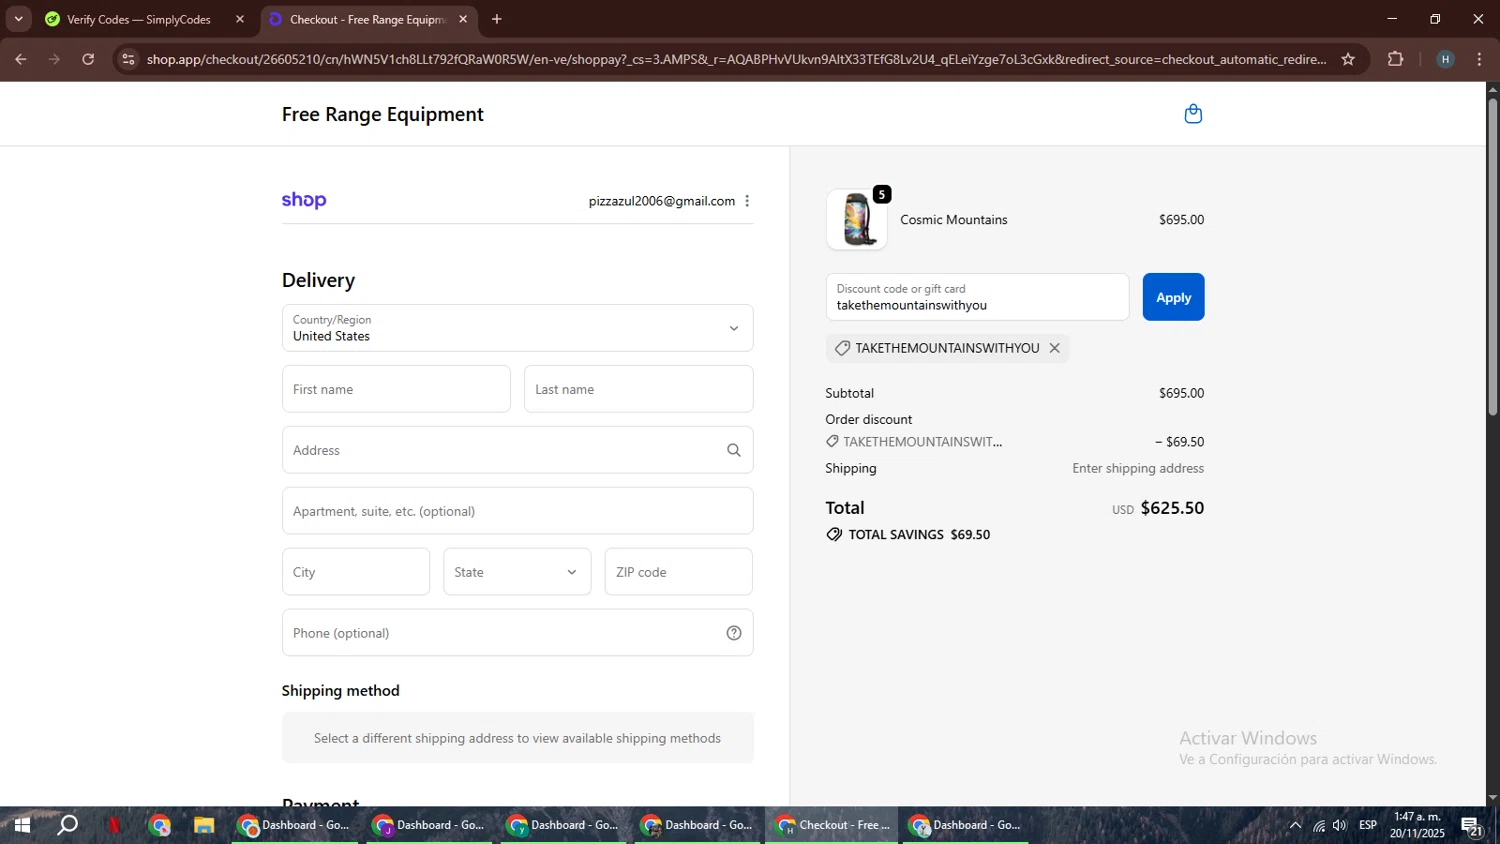Click the Total $625.50 amount

pyautogui.click(x=1172, y=508)
